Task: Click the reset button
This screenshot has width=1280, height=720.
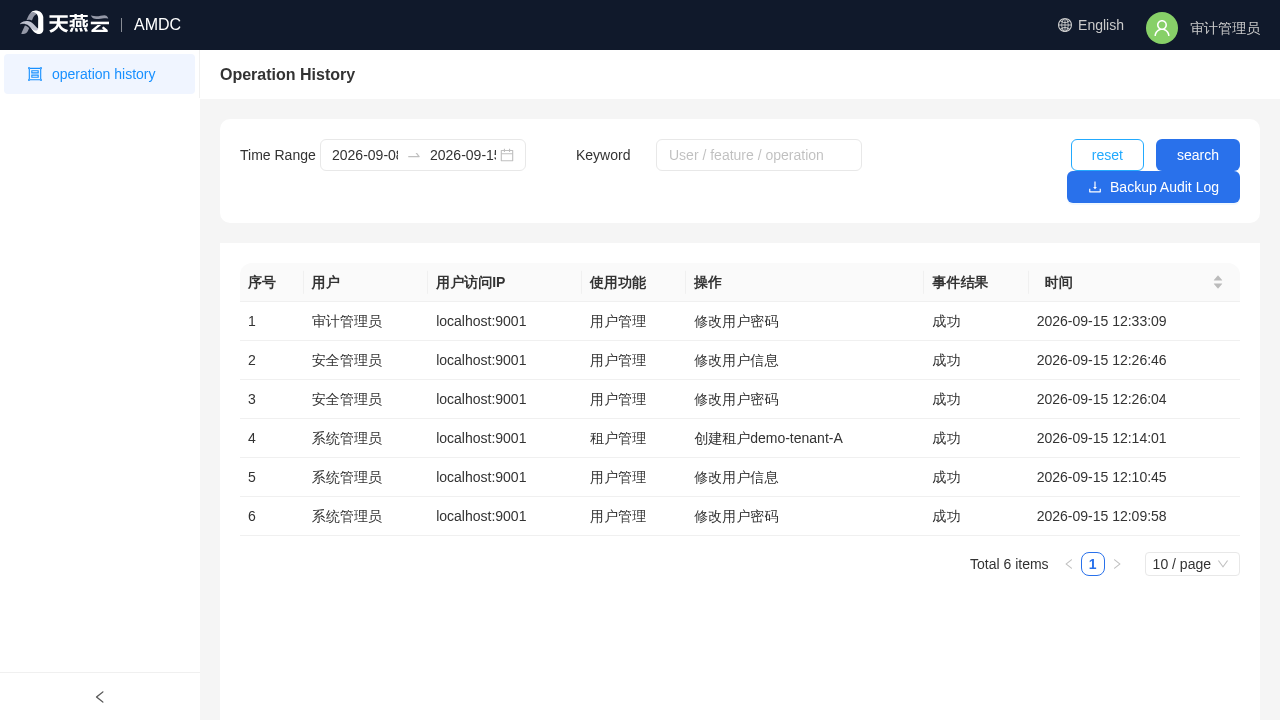Action: (1107, 155)
